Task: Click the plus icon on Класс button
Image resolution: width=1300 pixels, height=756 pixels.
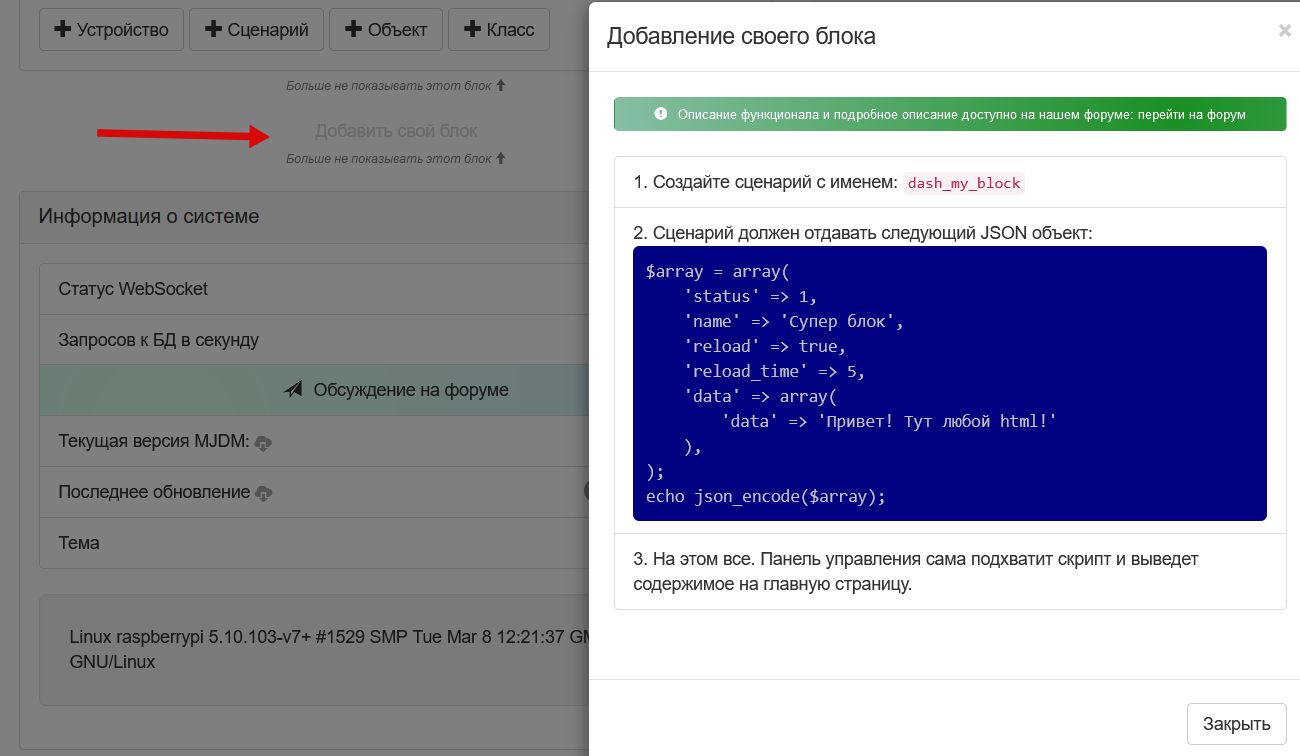Action: pyautogui.click(x=472, y=30)
